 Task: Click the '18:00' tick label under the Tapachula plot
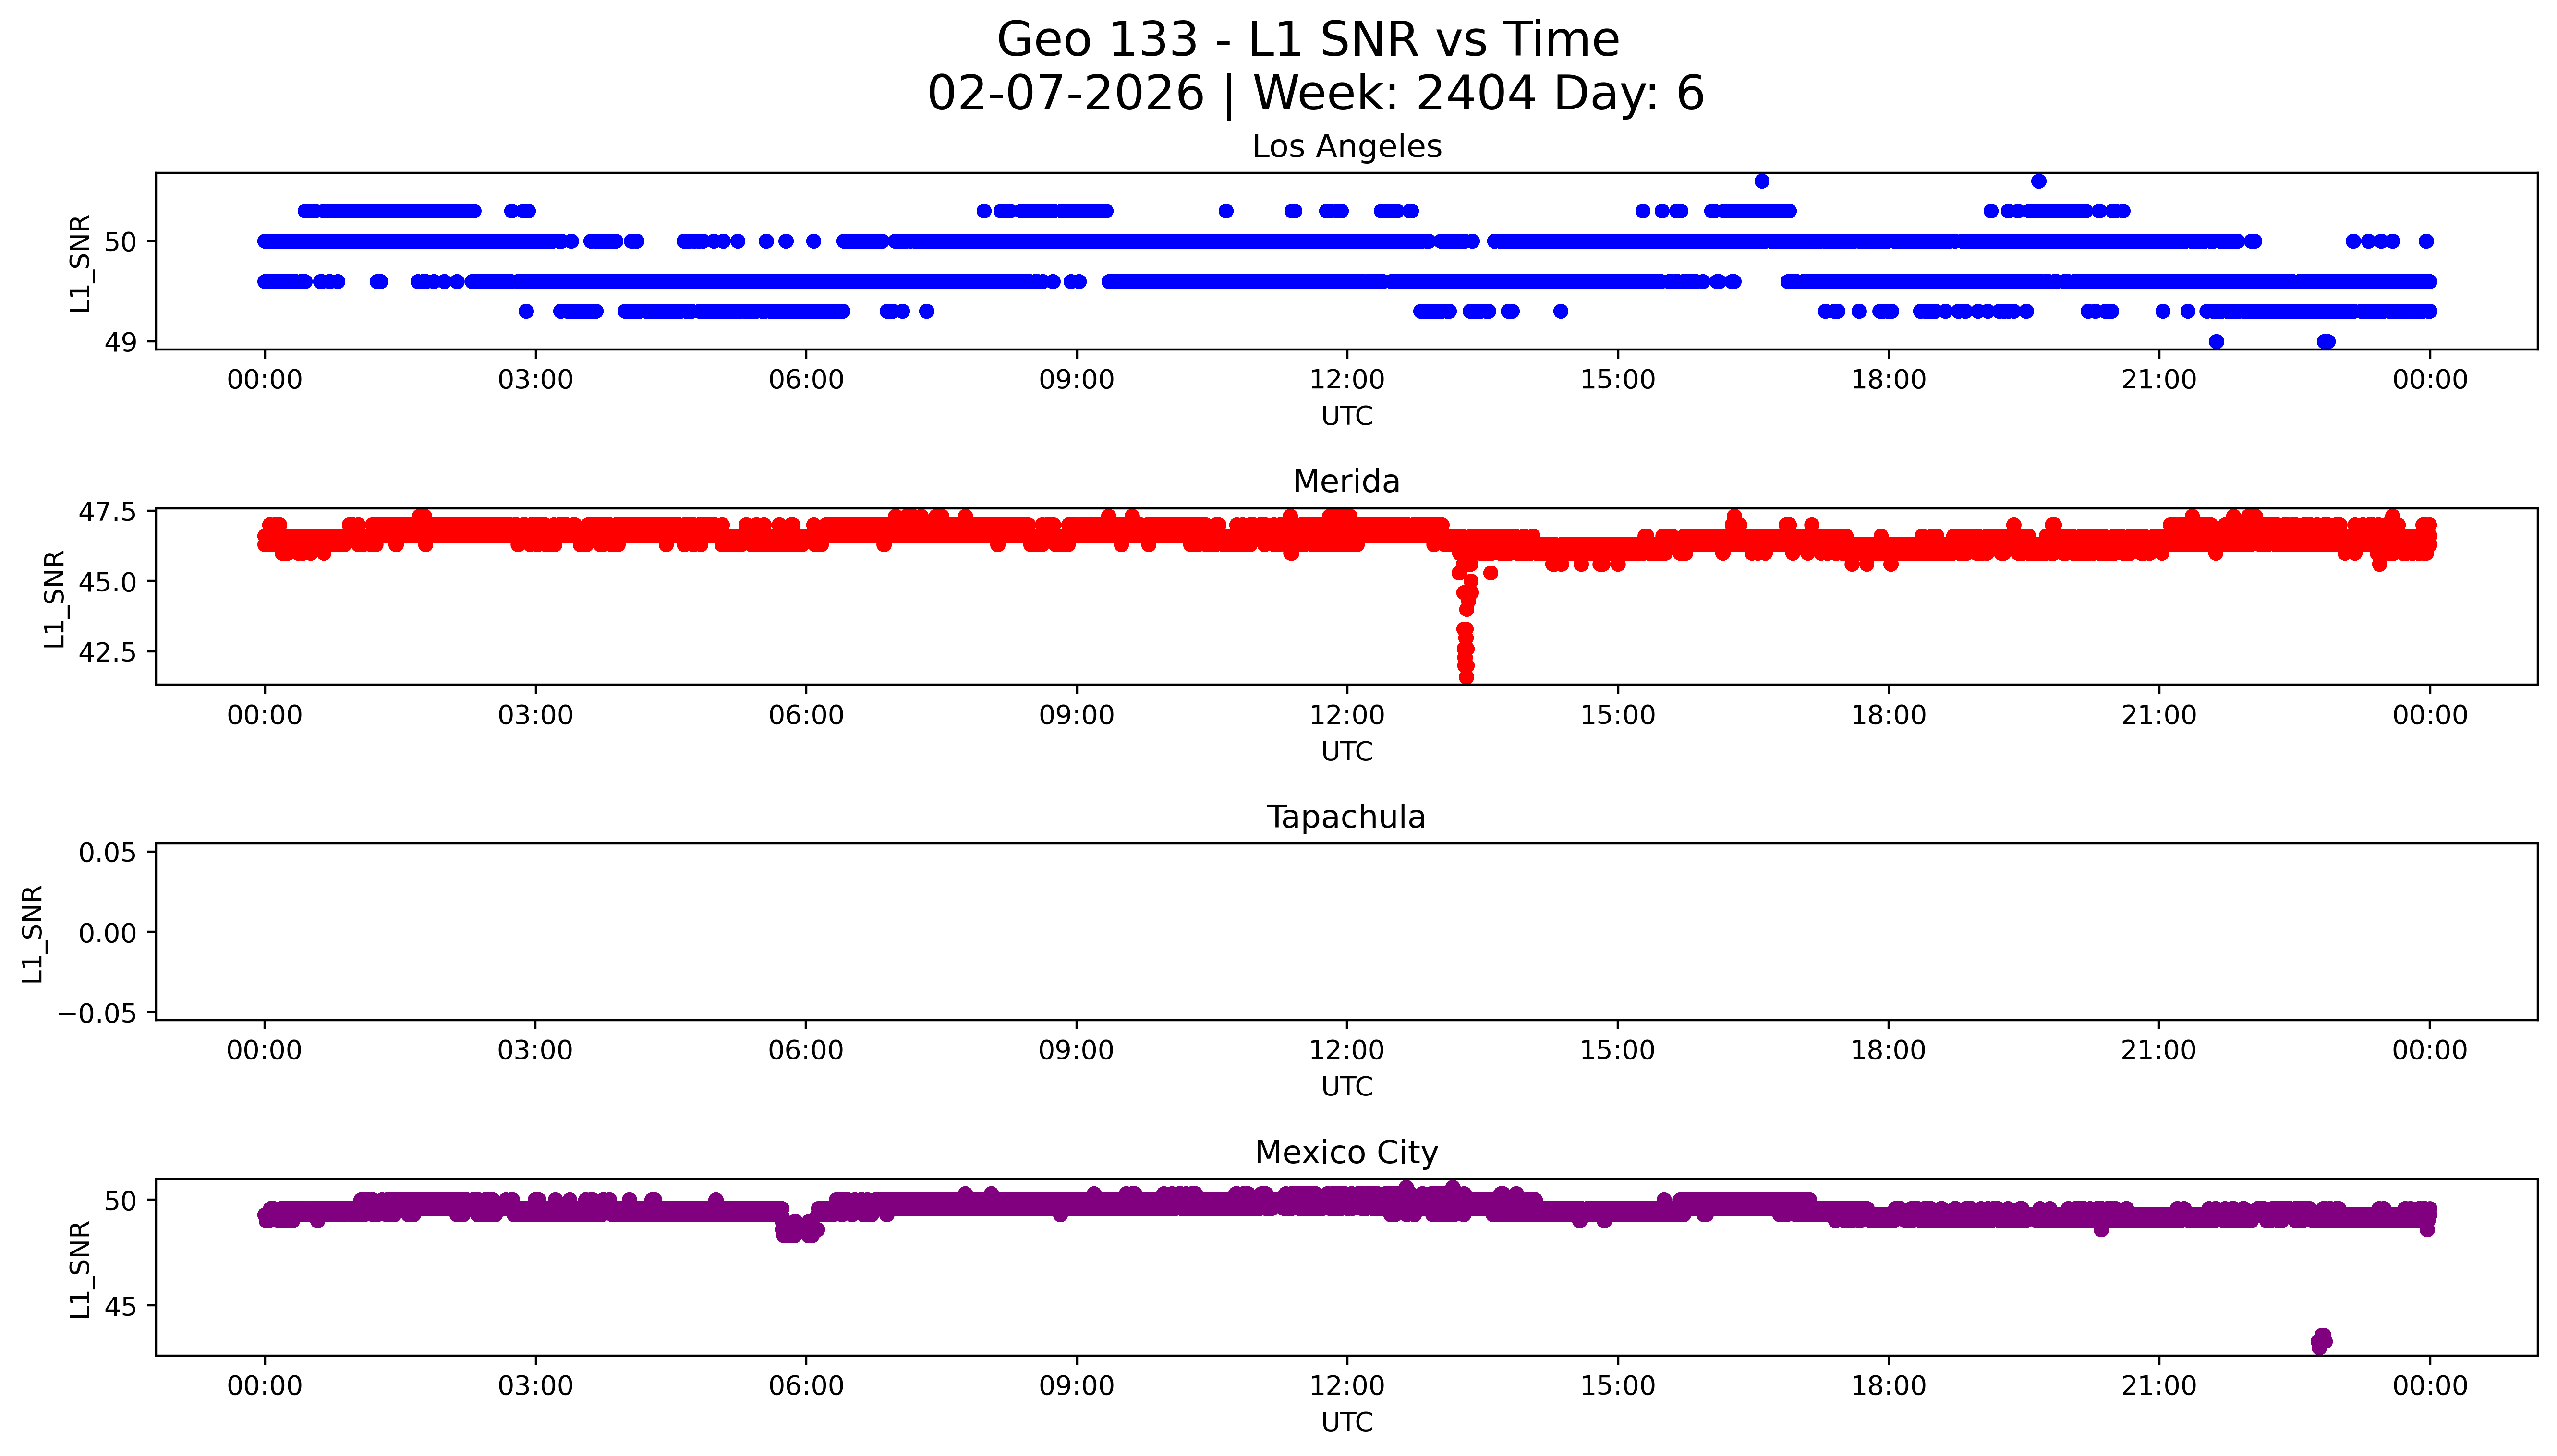coord(1888,1051)
